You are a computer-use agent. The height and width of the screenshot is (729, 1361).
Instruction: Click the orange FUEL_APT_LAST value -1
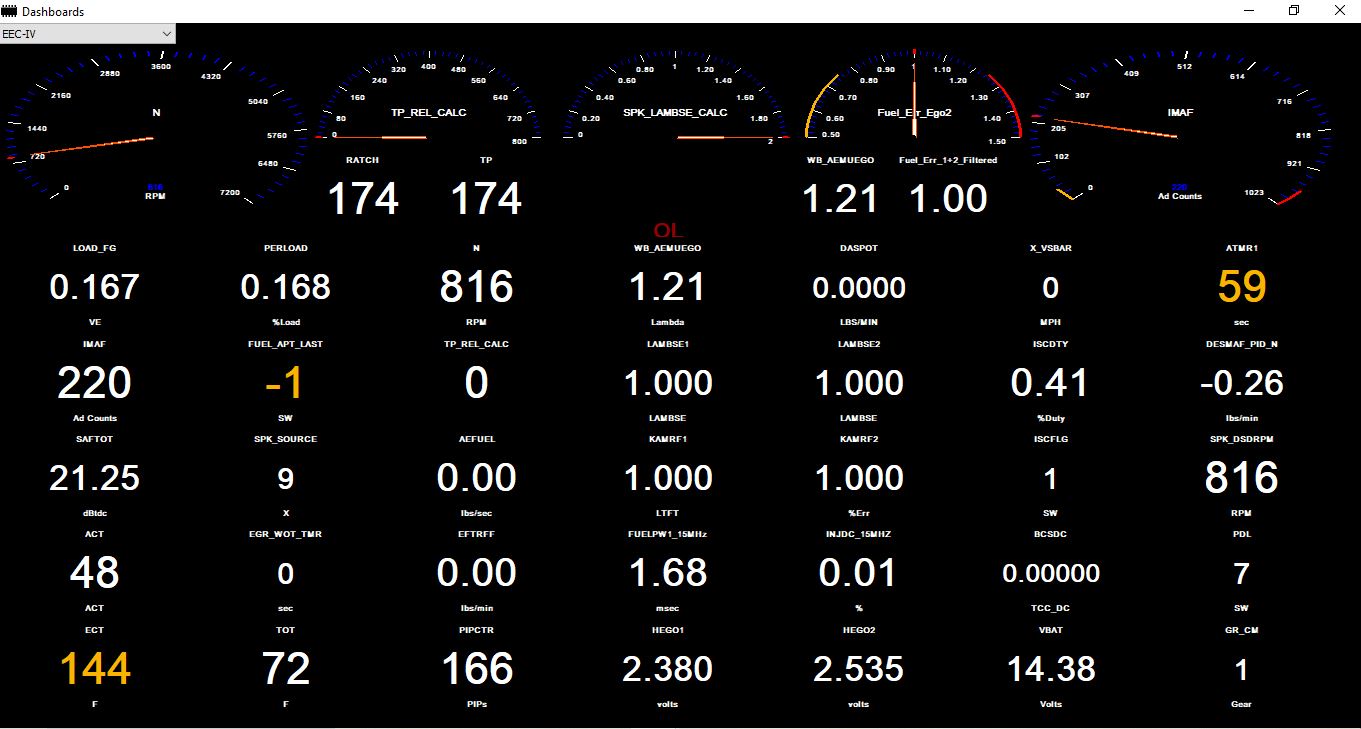tap(285, 384)
